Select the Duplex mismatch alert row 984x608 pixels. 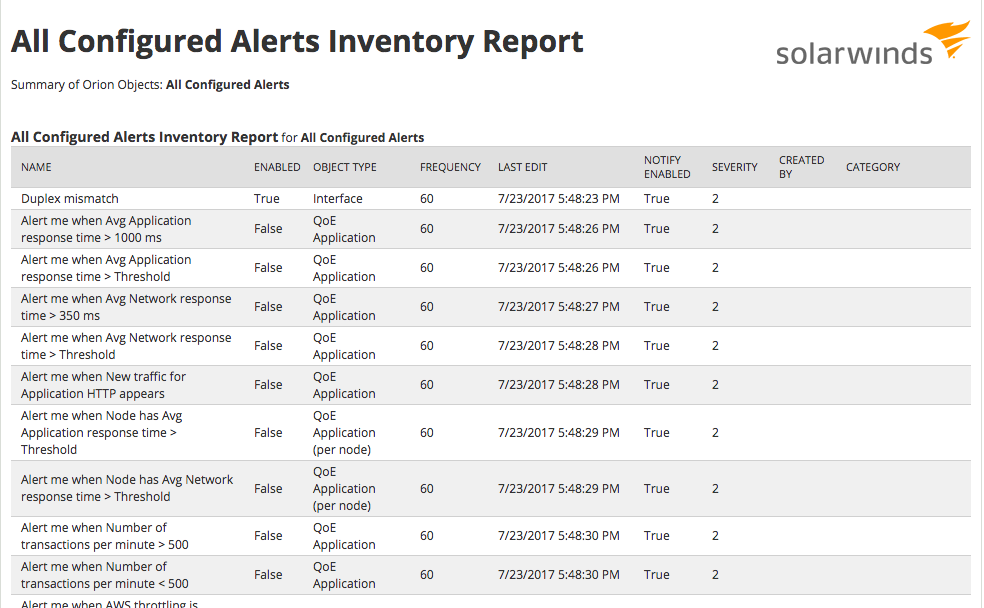(x=70, y=199)
